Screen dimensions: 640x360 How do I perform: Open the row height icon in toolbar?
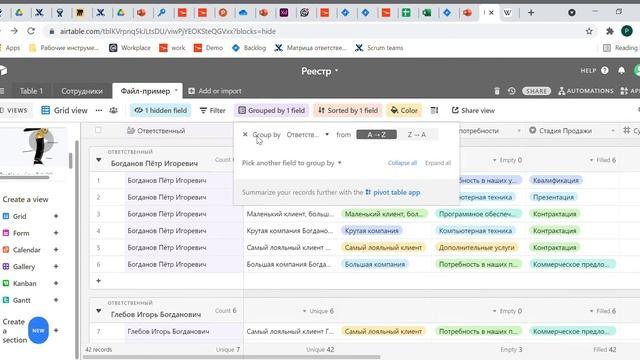[x=434, y=110]
